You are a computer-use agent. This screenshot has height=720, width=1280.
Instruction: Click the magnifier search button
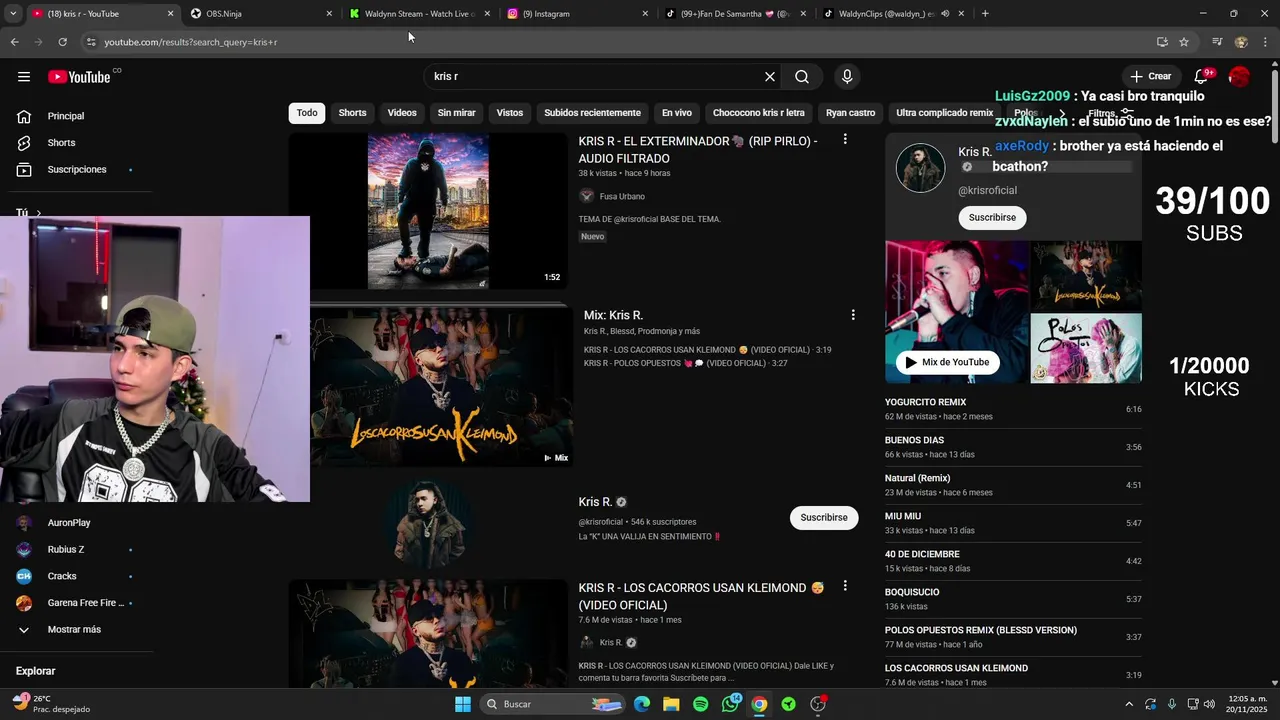click(802, 77)
